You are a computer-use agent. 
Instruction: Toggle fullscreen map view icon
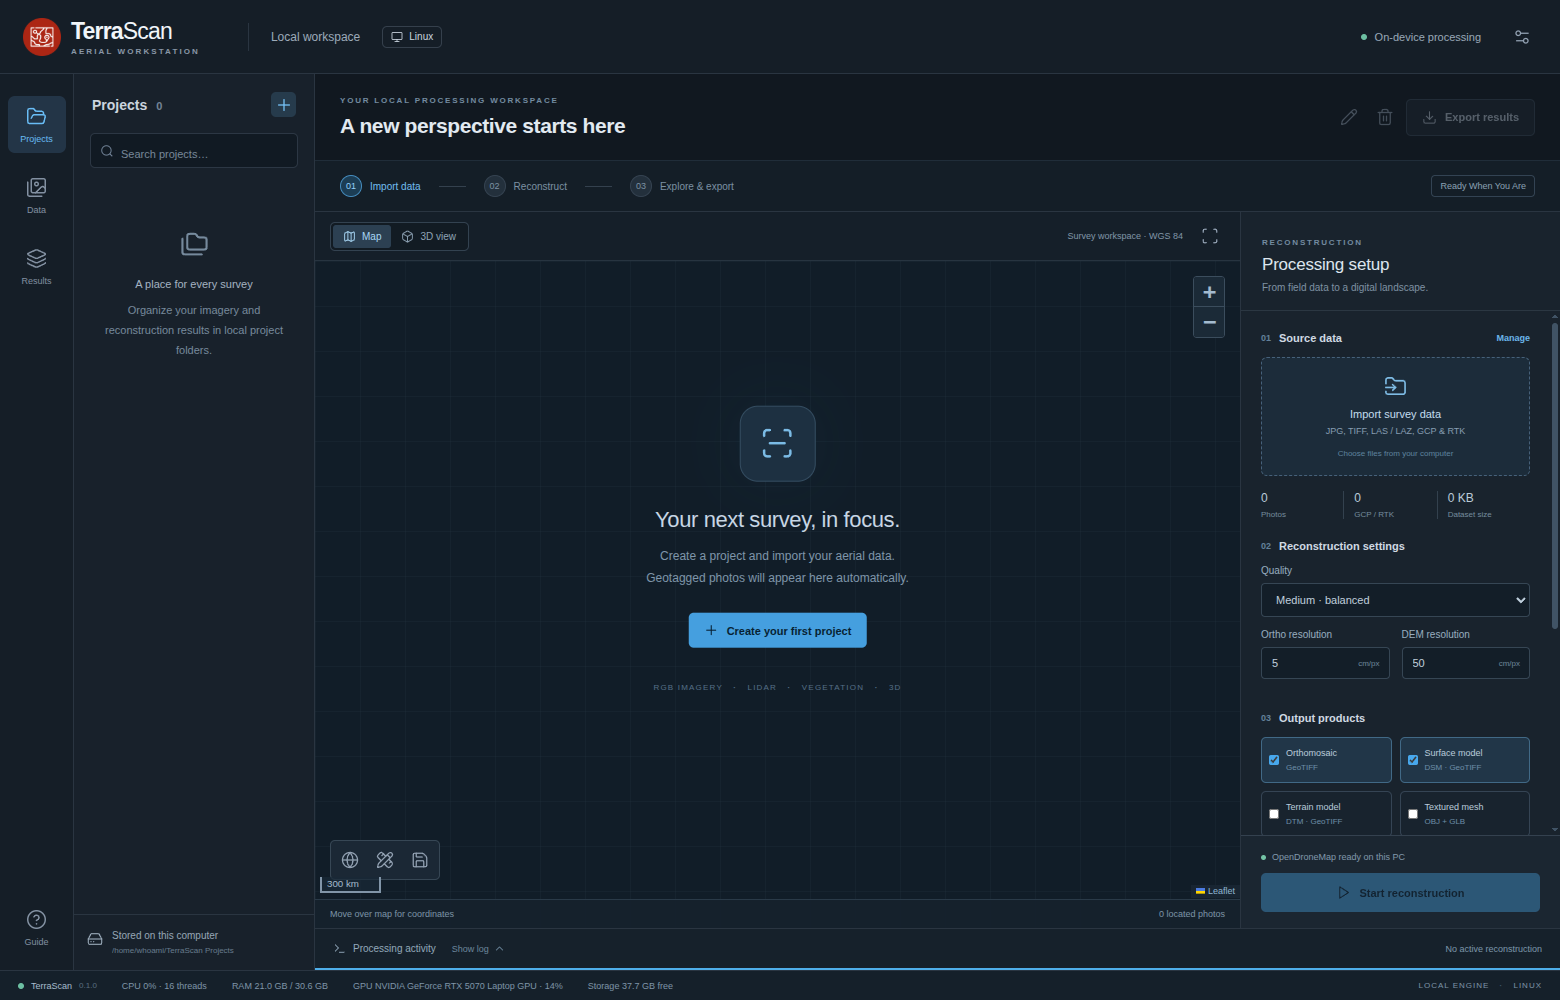click(1210, 236)
